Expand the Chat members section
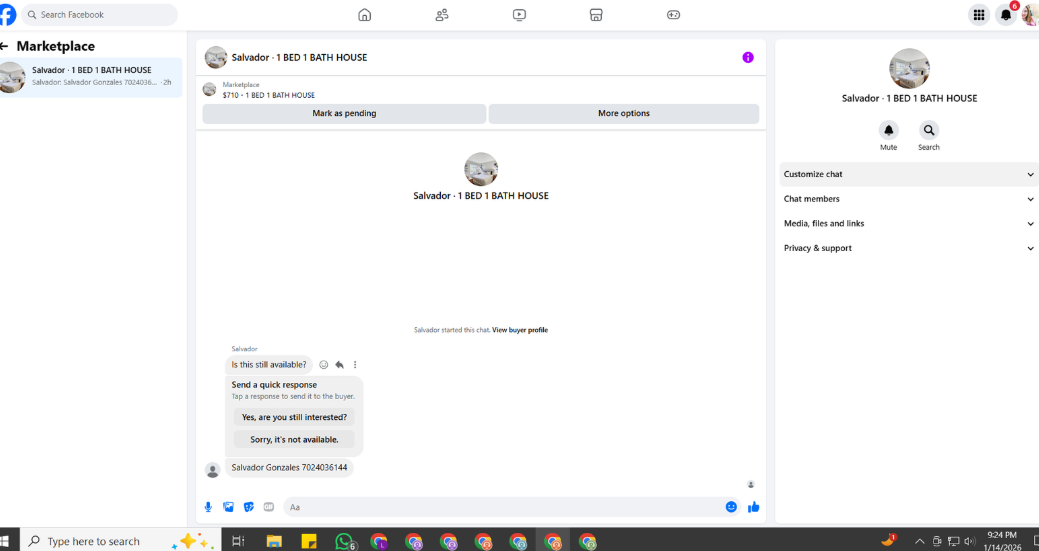 click(908, 199)
